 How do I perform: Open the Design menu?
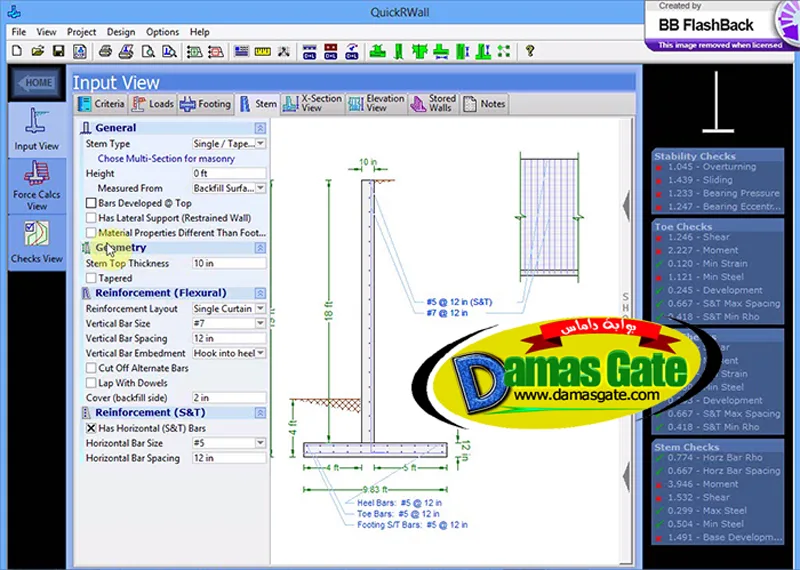[121, 32]
